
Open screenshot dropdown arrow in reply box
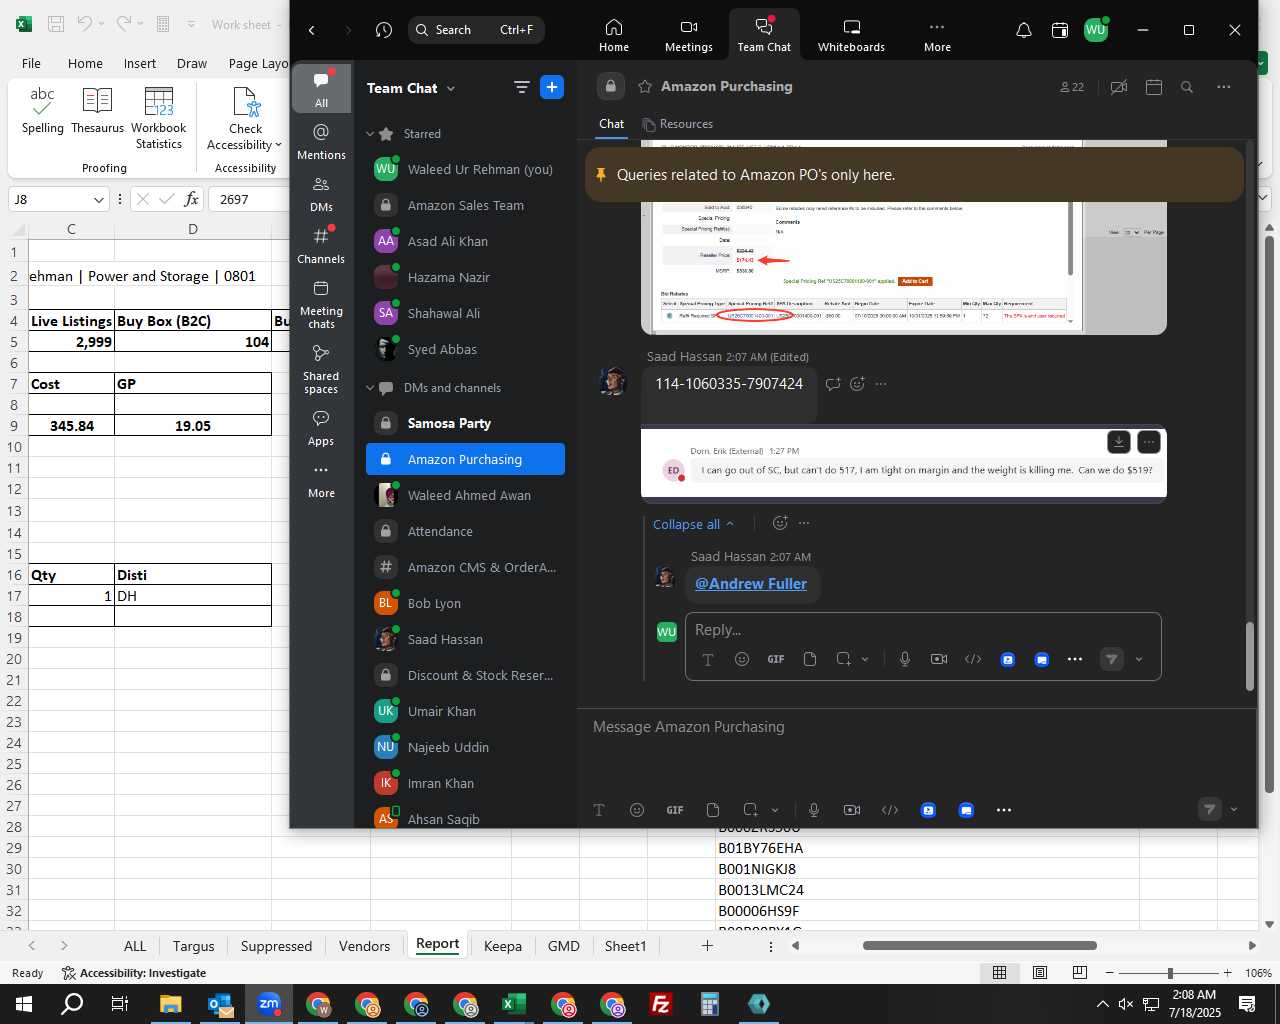tap(865, 659)
